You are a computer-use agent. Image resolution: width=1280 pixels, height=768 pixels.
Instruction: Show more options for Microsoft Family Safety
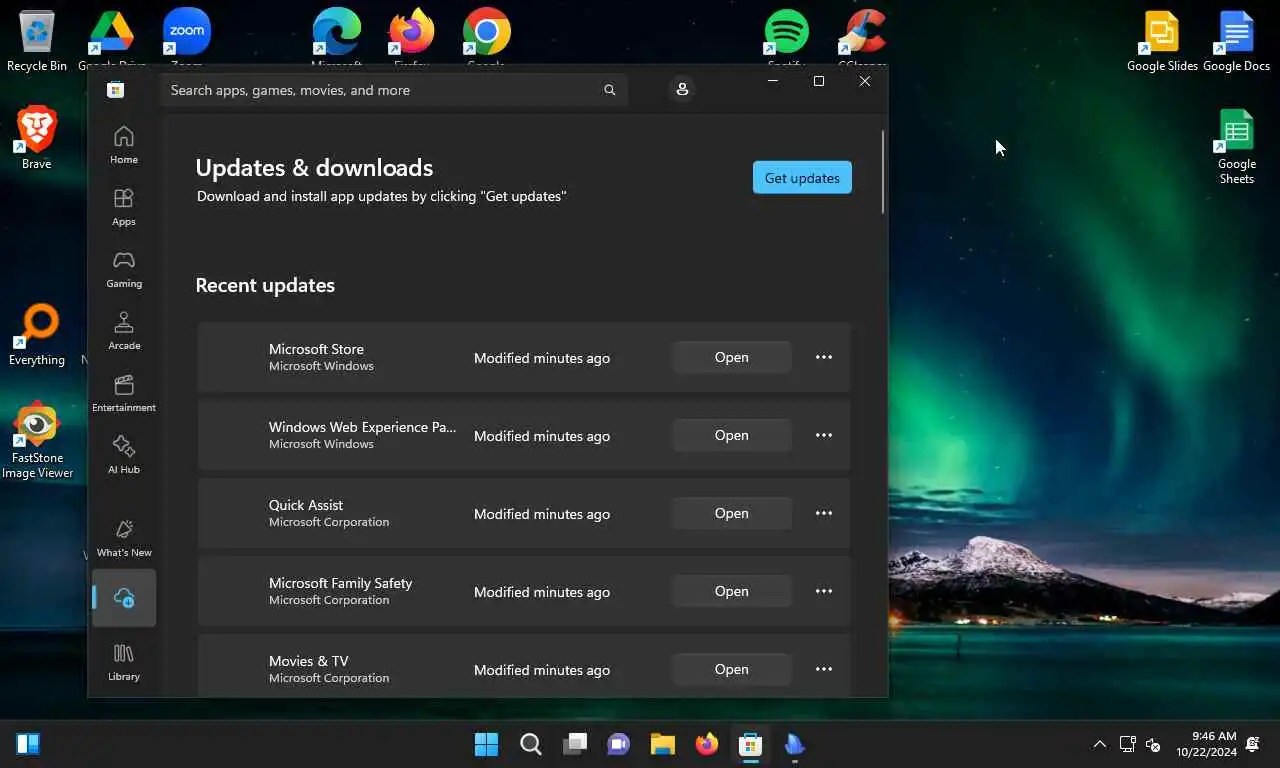824,591
